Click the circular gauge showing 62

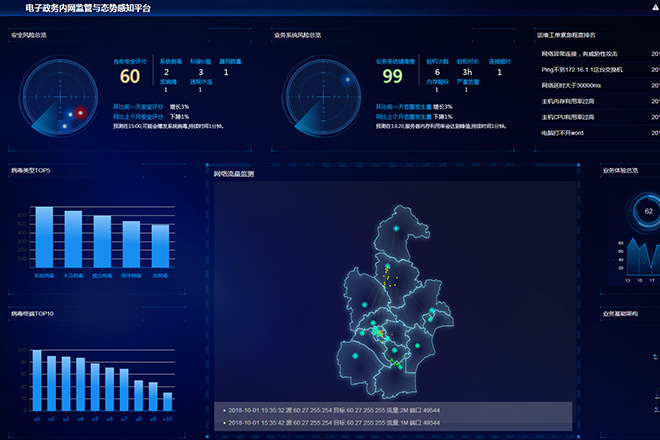tap(648, 211)
